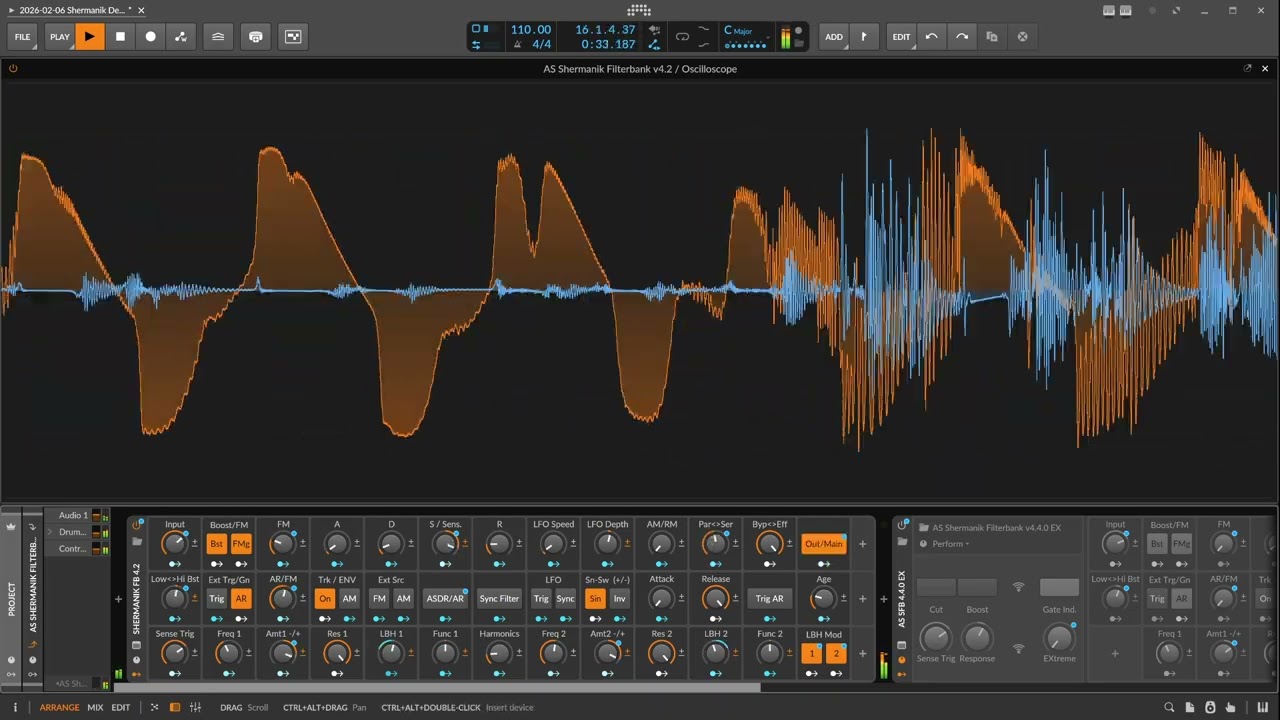Click the Duplicate icon next to Redo
The image size is (1280, 720).
tap(992, 37)
